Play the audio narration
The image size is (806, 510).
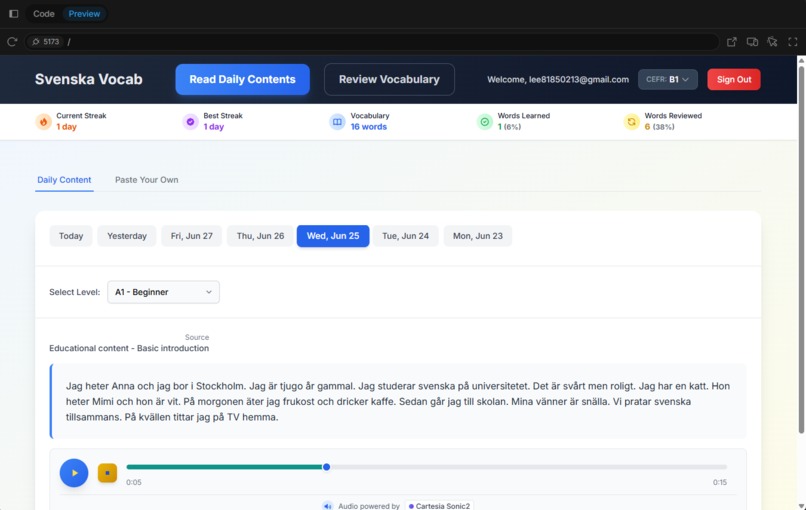74,473
